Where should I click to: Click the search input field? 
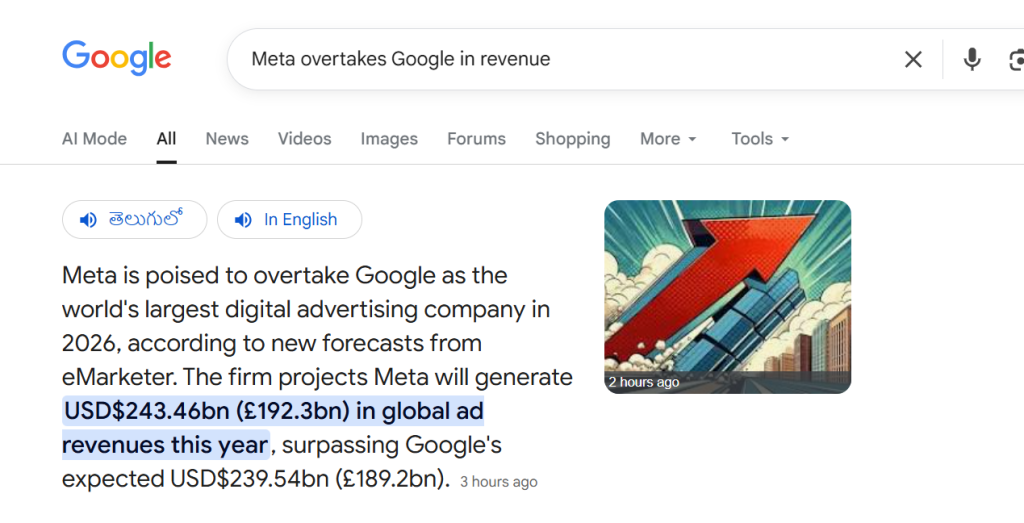pos(560,59)
